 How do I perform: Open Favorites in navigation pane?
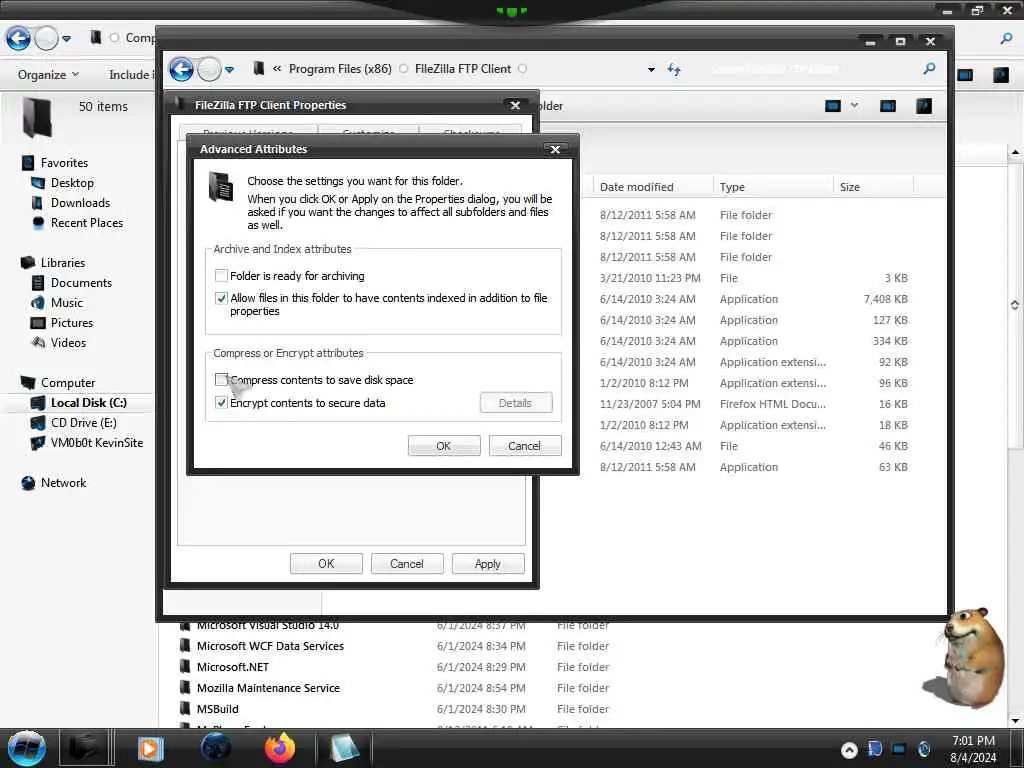click(x=63, y=163)
